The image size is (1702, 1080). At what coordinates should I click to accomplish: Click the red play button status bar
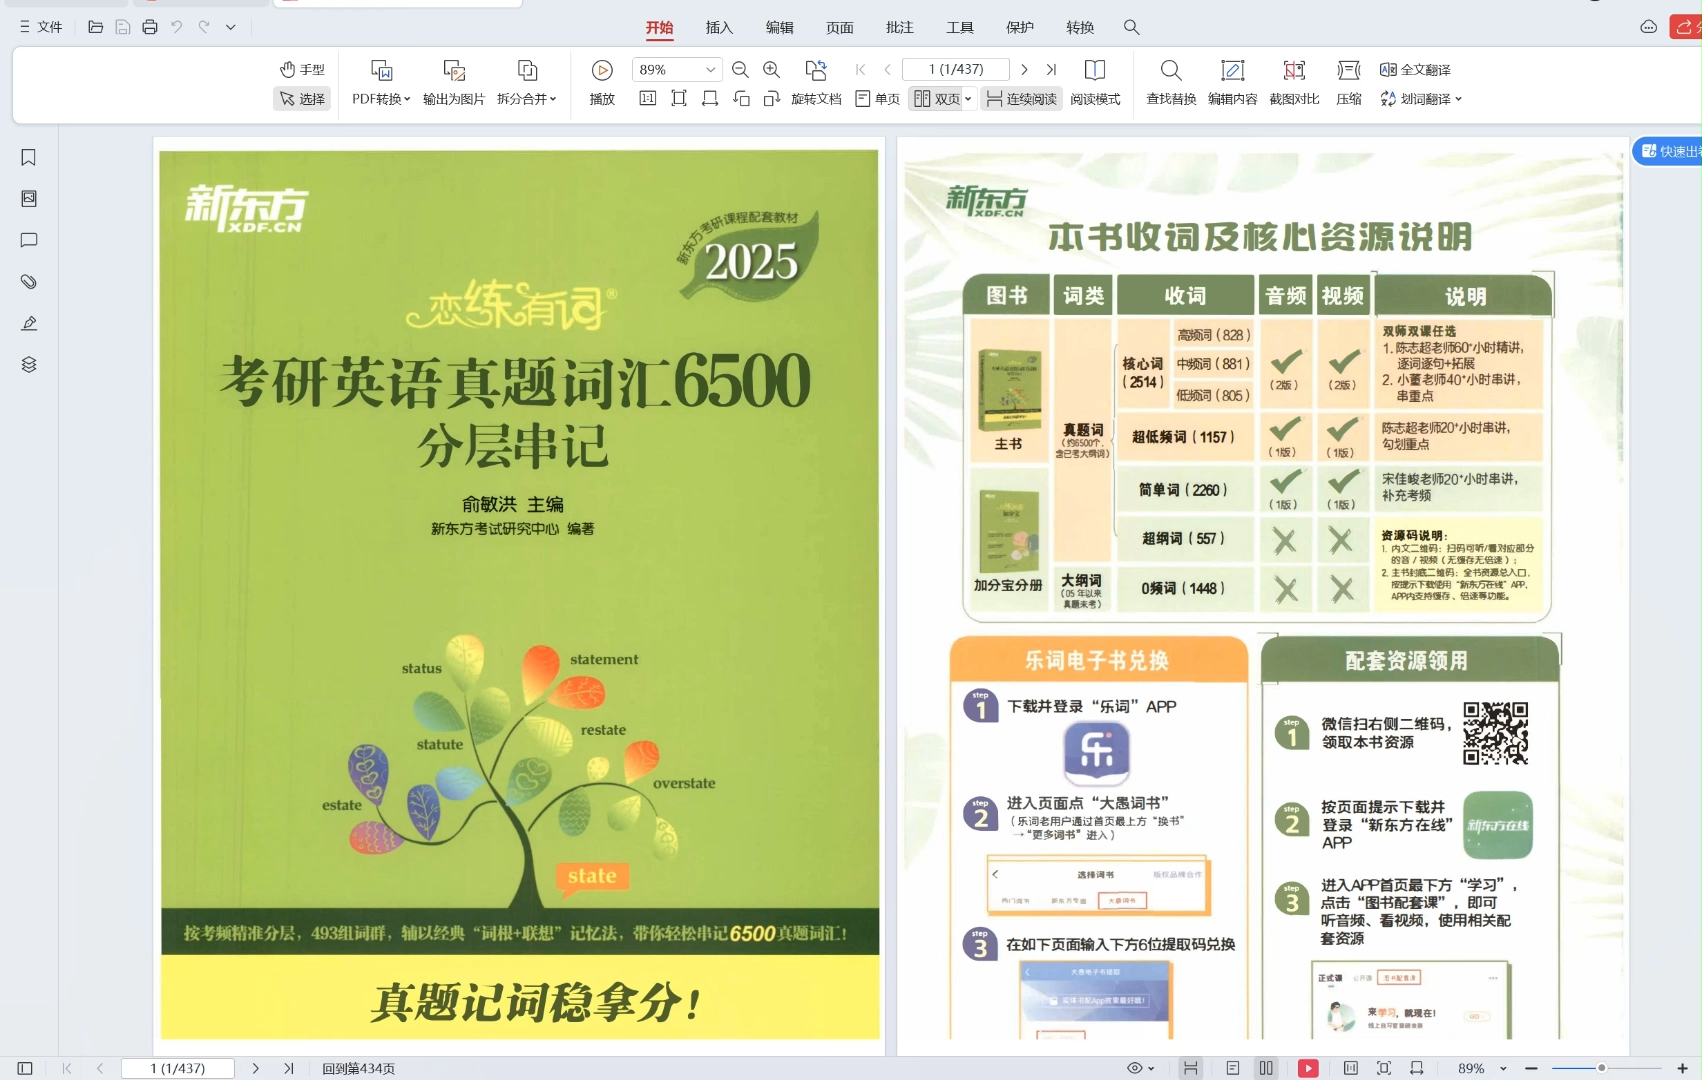(1308, 1068)
